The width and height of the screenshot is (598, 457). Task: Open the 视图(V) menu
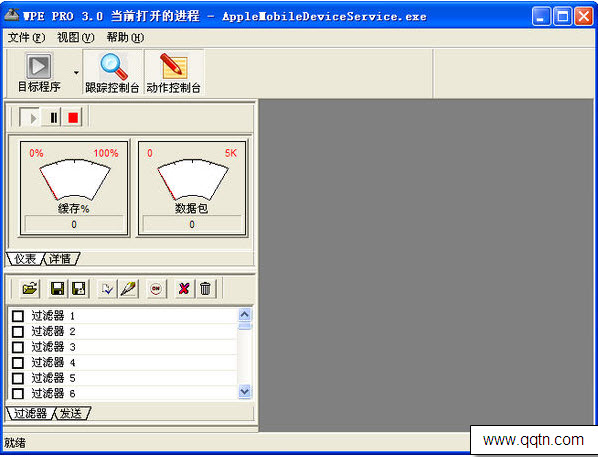[x=75, y=37]
